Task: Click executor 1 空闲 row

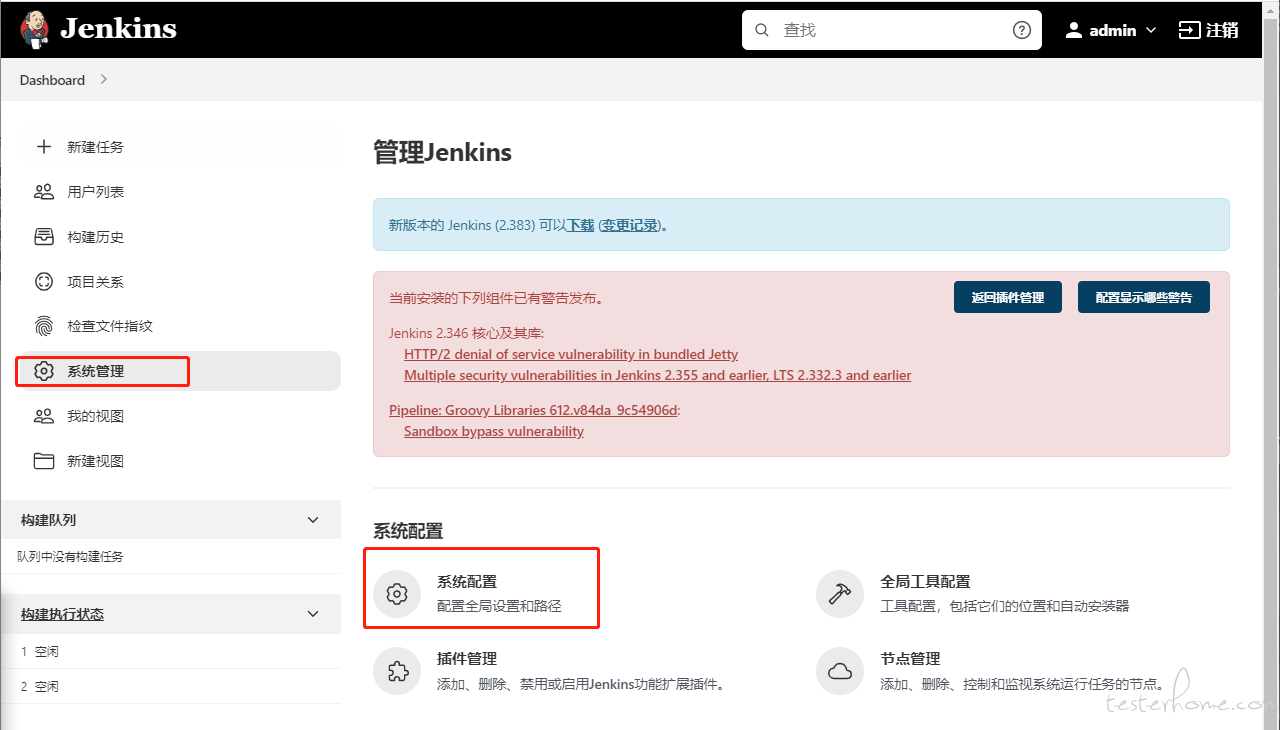Action: click(x=170, y=652)
